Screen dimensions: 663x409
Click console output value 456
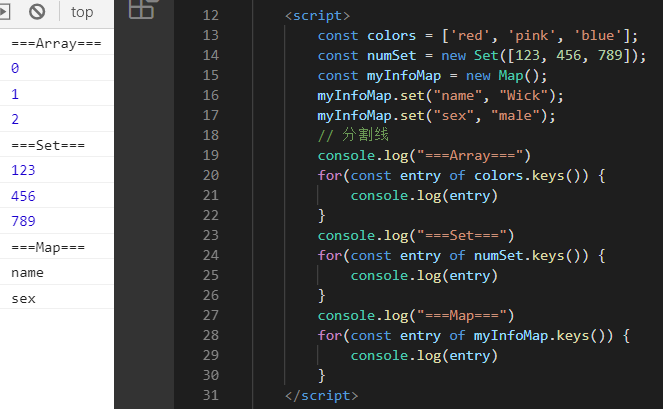coord(23,196)
